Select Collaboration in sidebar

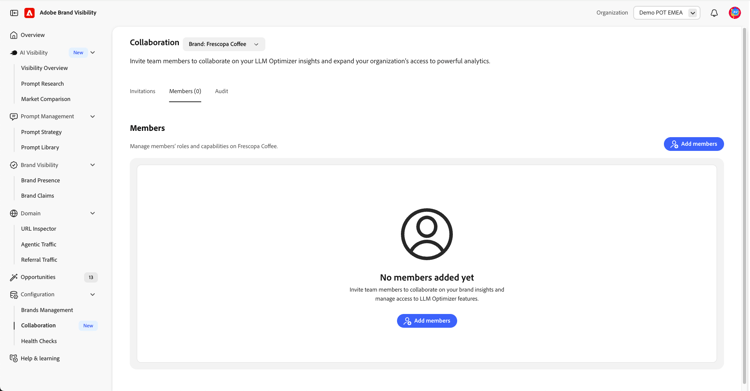[38, 325]
